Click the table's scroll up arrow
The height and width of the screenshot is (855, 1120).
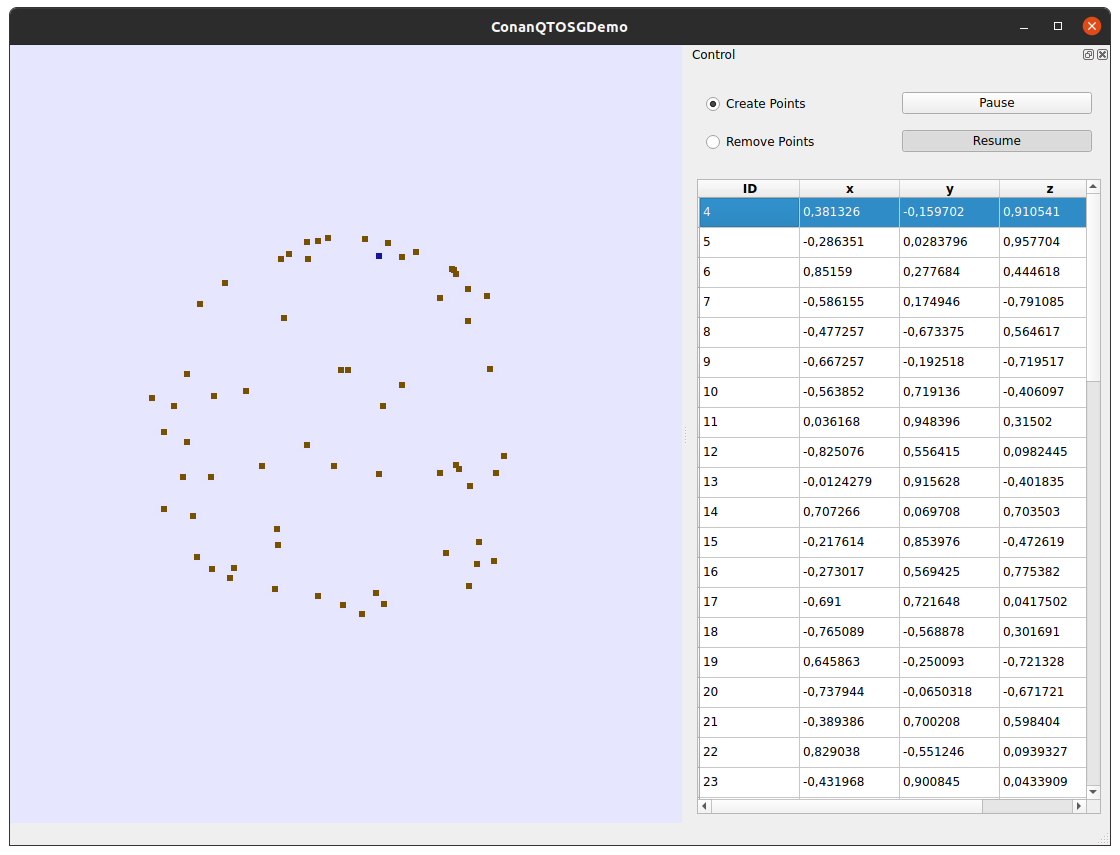pyautogui.click(x=1093, y=186)
